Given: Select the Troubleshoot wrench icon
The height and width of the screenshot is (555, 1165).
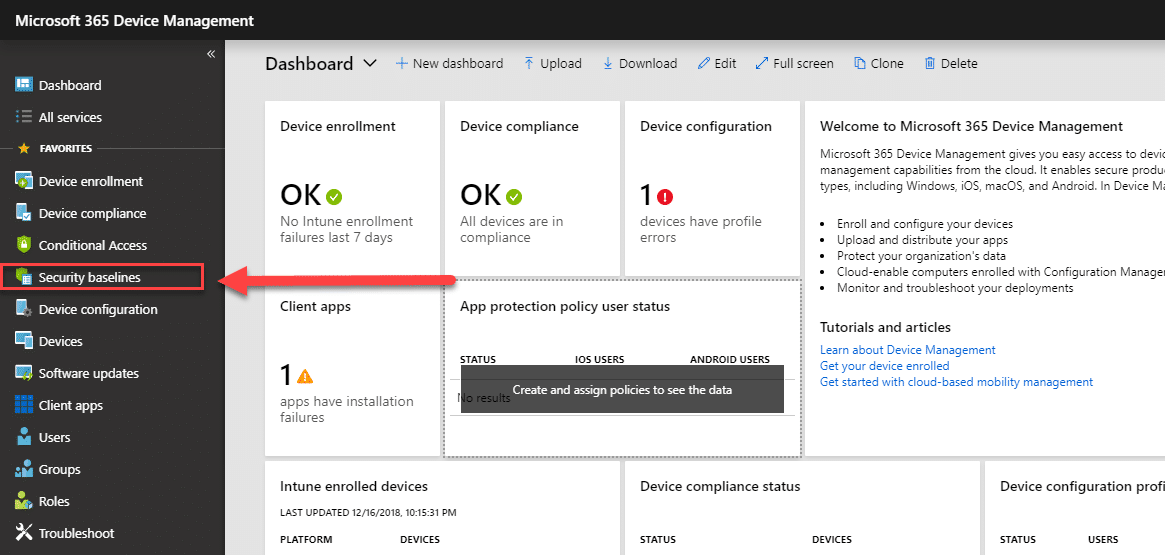Looking at the screenshot, I should [24, 533].
